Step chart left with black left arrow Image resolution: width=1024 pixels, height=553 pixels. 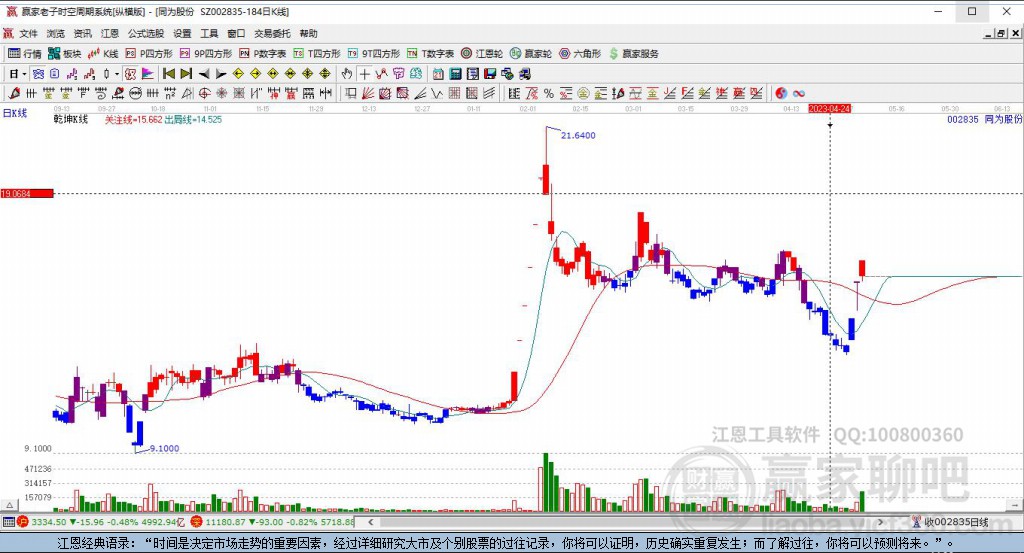pos(204,74)
